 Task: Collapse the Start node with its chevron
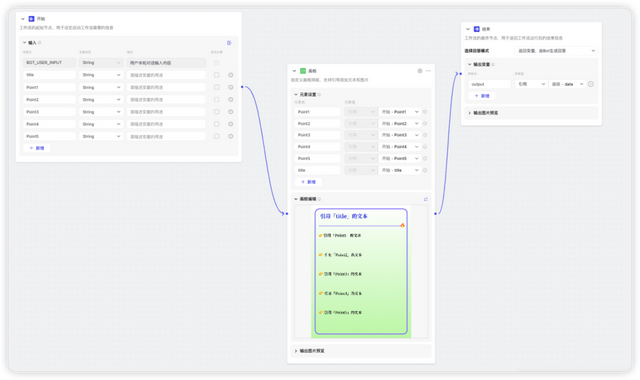point(23,19)
